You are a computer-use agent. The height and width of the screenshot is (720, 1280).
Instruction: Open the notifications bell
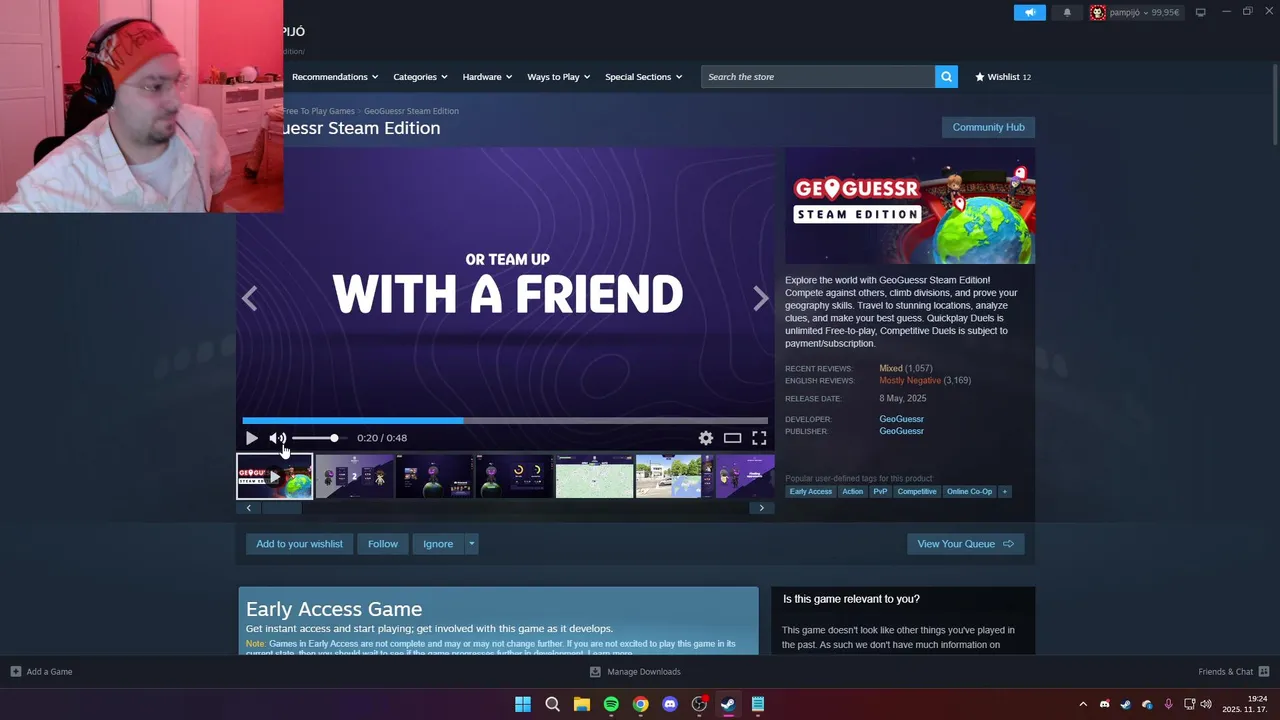pos(1067,13)
